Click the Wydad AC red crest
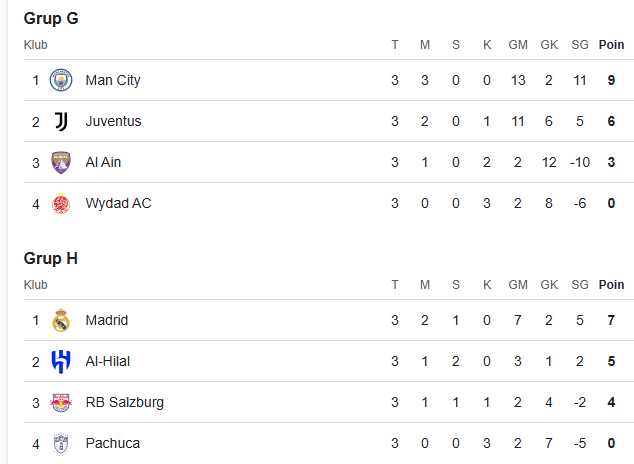Image resolution: width=634 pixels, height=464 pixels. (61, 204)
